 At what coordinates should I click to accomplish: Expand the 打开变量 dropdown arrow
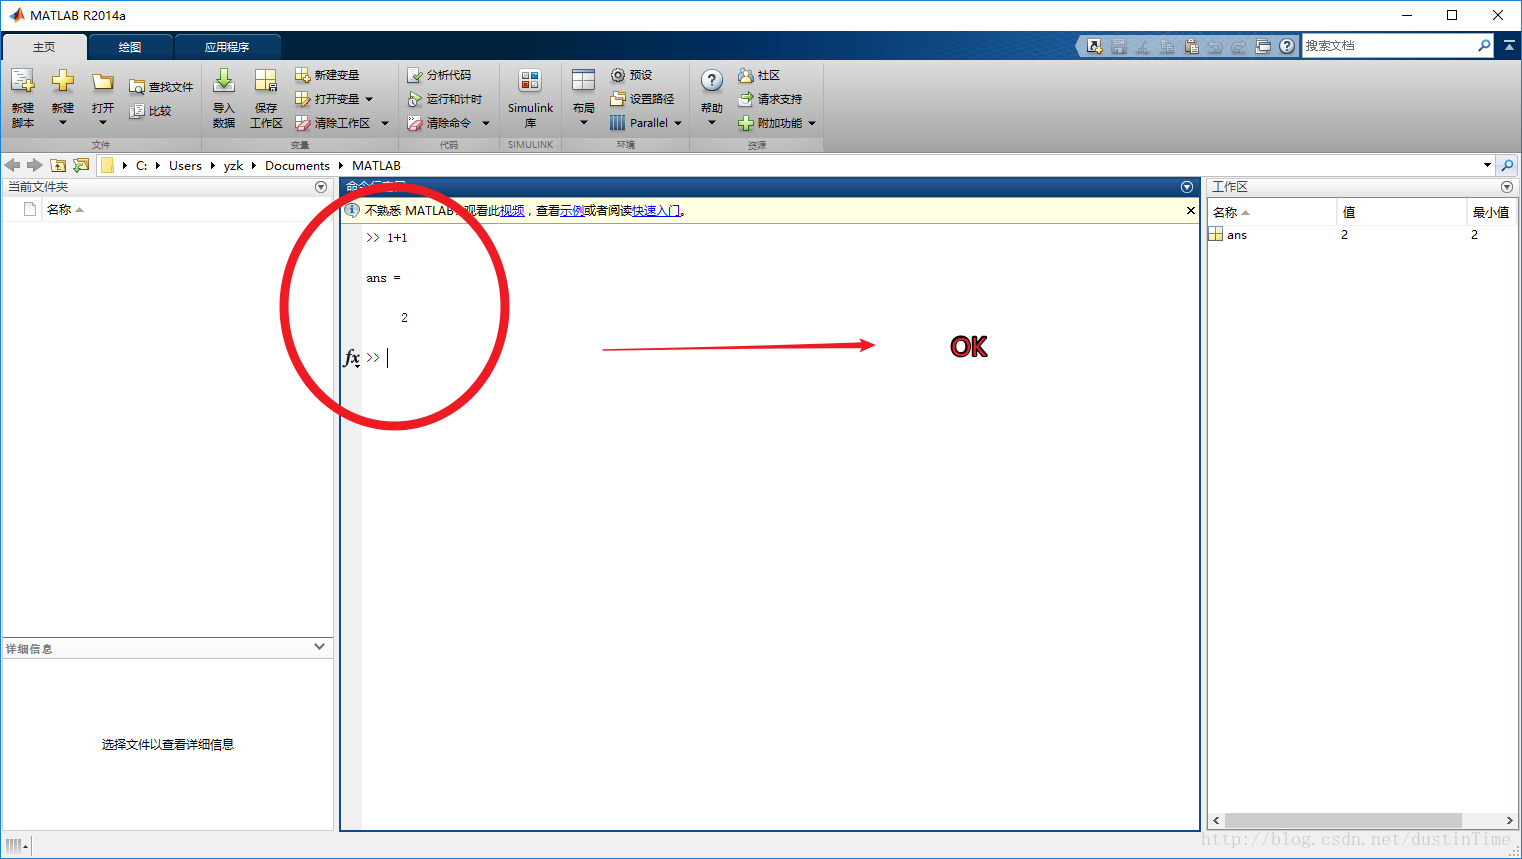pyautogui.click(x=369, y=99)
